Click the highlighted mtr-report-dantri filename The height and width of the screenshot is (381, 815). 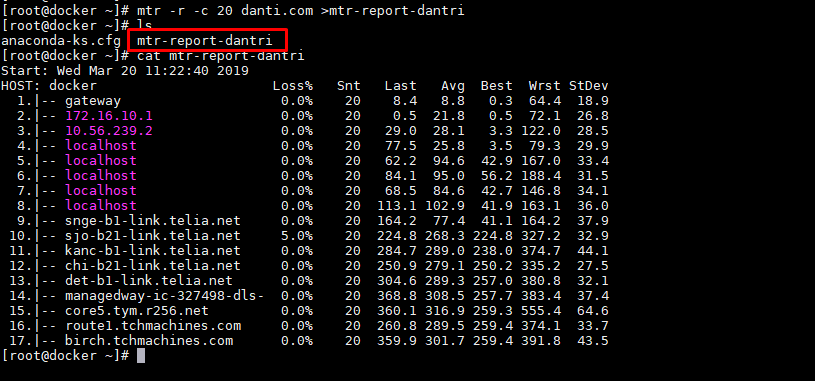(205, 41)
